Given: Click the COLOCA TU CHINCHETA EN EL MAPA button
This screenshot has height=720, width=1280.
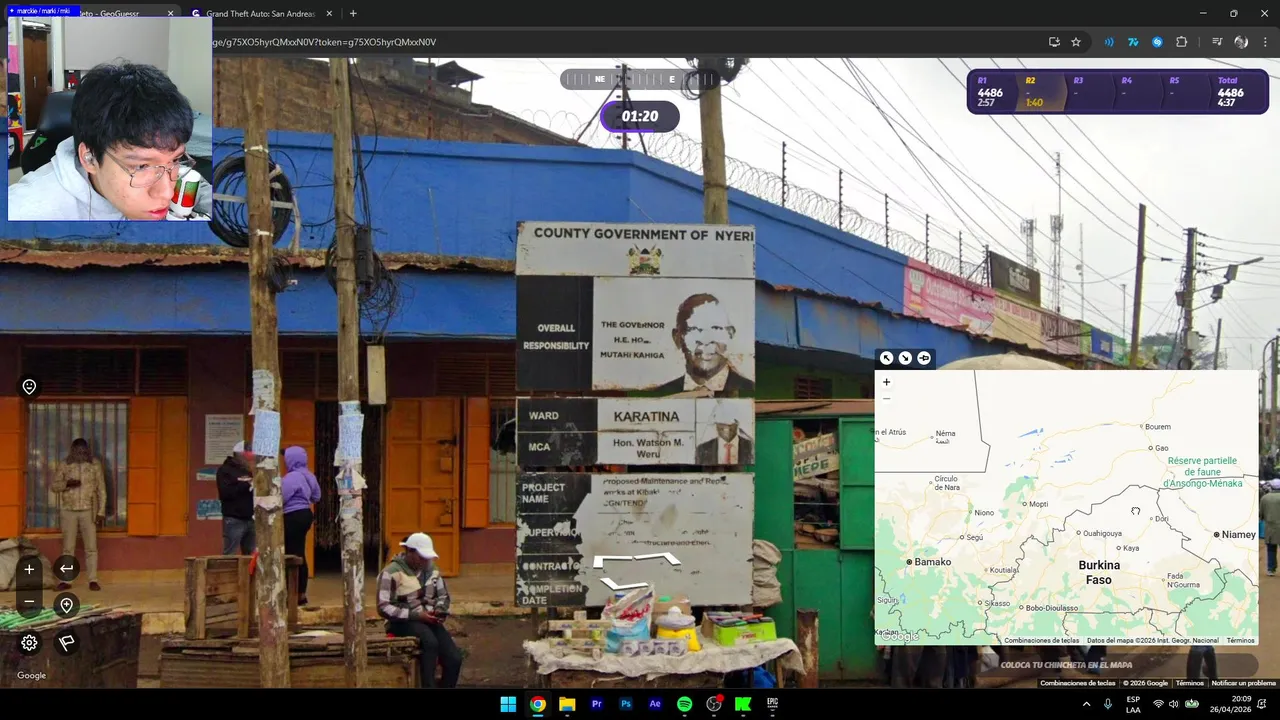Looking at the screenshot, I should click(x=1066, y=665).
